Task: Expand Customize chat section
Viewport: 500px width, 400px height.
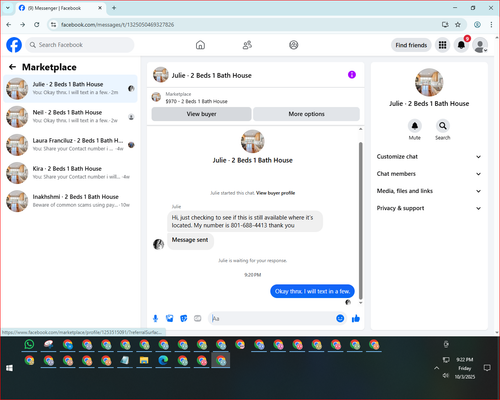Action: (429, 157)
